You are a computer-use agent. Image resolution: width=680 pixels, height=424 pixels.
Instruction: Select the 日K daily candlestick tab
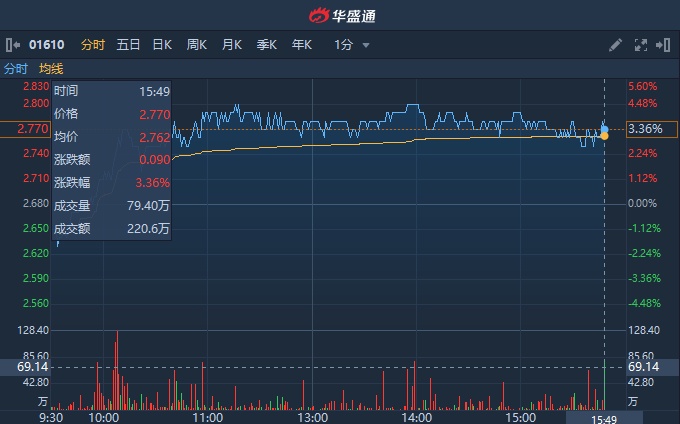(162, 45)
